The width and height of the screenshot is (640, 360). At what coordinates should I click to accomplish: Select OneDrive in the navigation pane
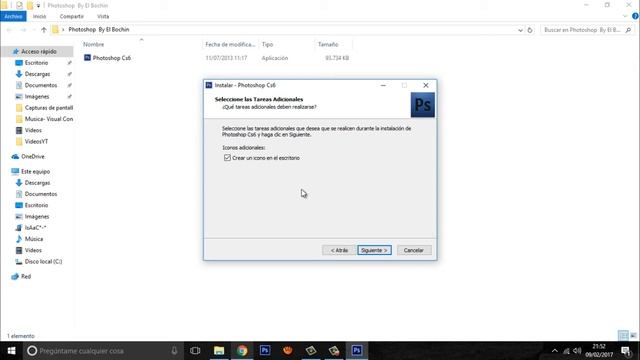pos(33,156)
